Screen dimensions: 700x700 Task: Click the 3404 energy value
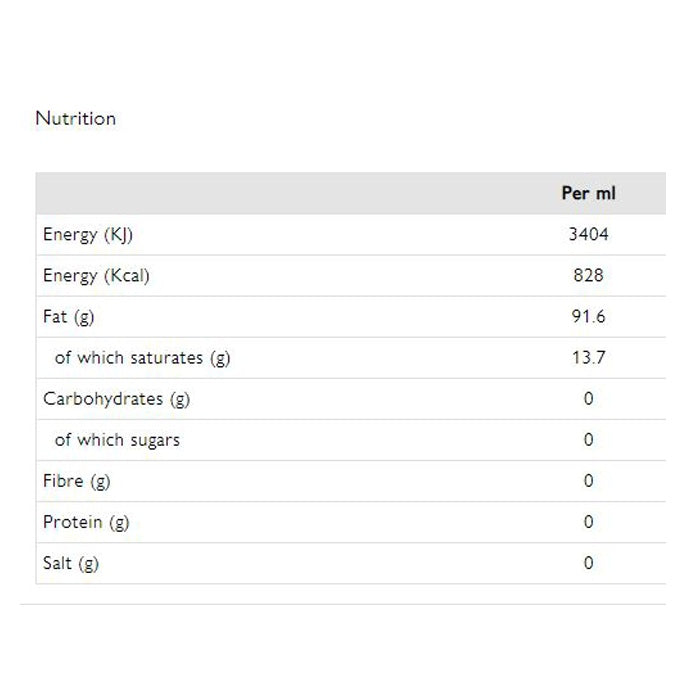point(588,235)
